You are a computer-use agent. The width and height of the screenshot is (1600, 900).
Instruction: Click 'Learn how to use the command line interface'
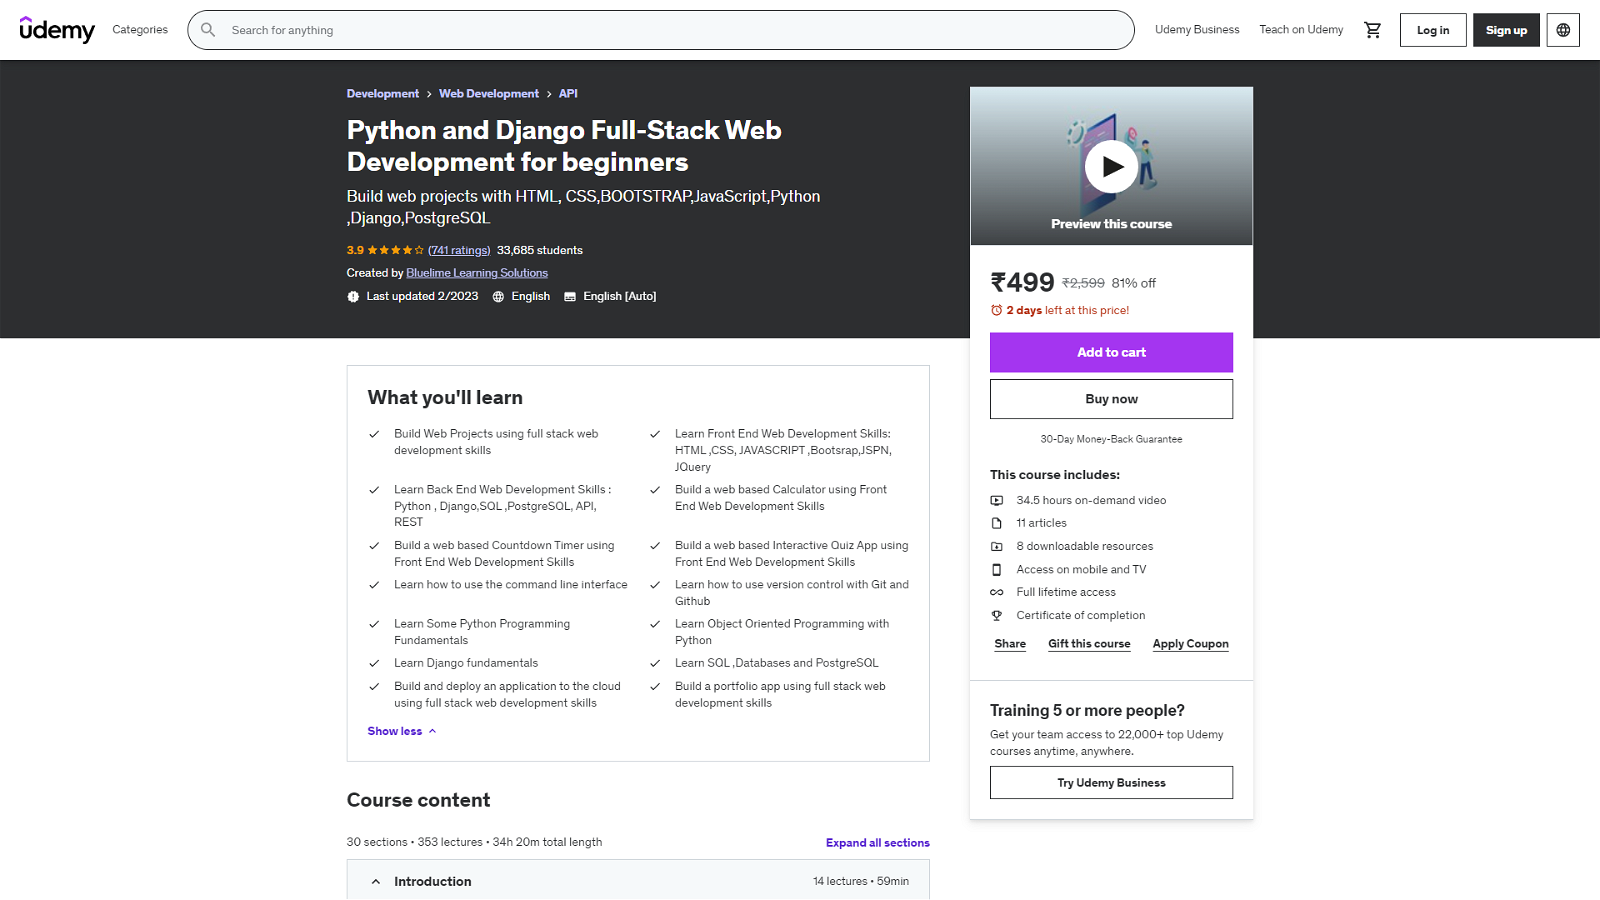pyautogui.click(x=511, y=585)
